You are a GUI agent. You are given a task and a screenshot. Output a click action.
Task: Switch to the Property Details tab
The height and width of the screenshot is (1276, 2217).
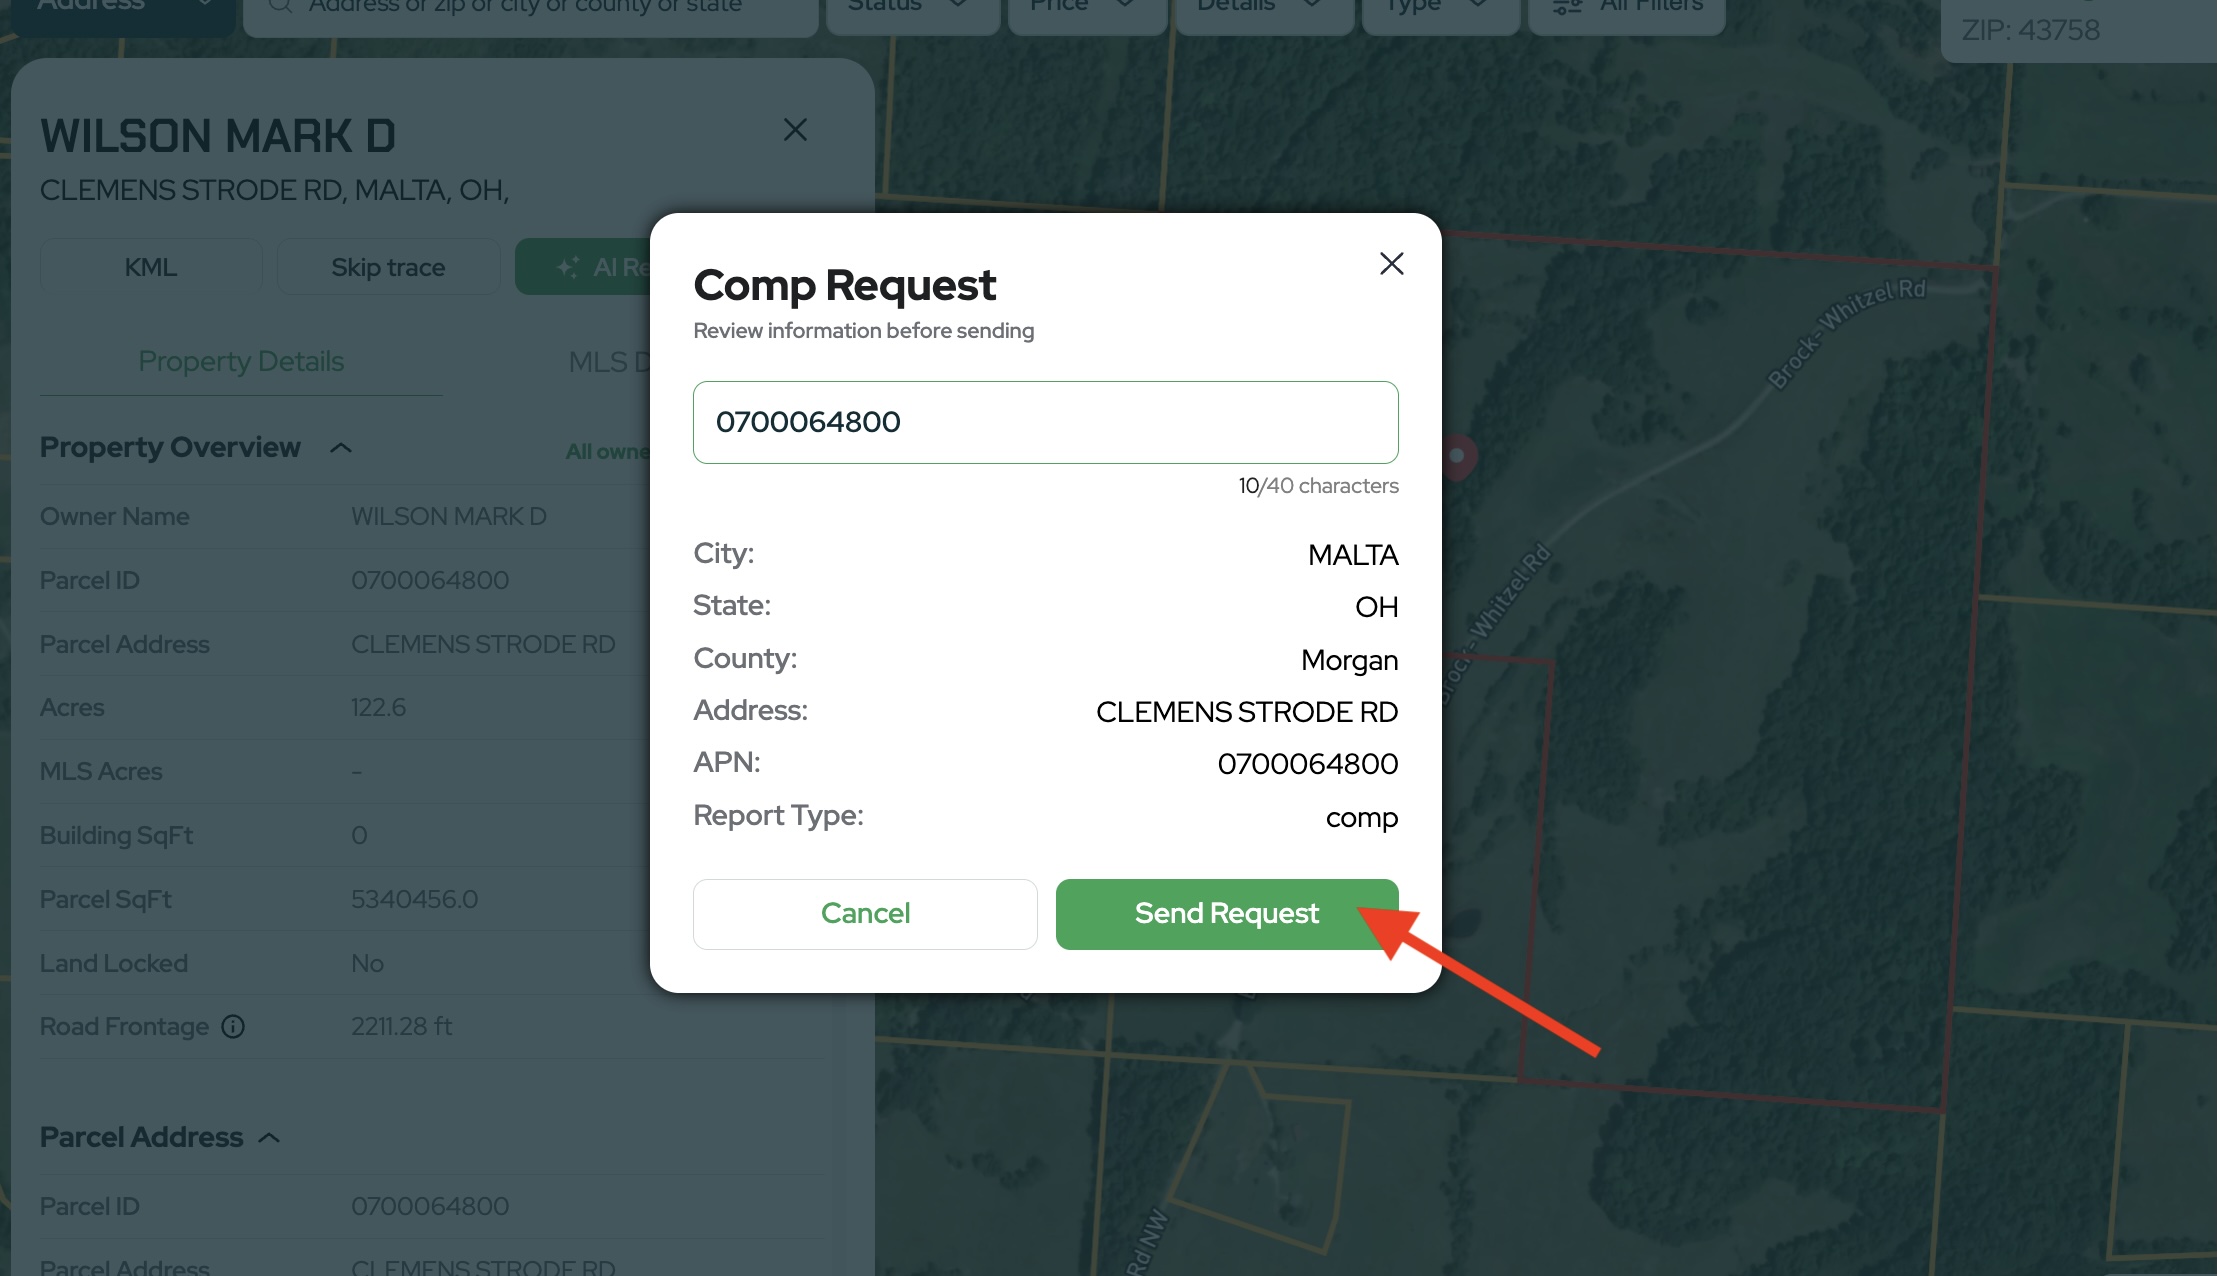[x=241, y=362]
